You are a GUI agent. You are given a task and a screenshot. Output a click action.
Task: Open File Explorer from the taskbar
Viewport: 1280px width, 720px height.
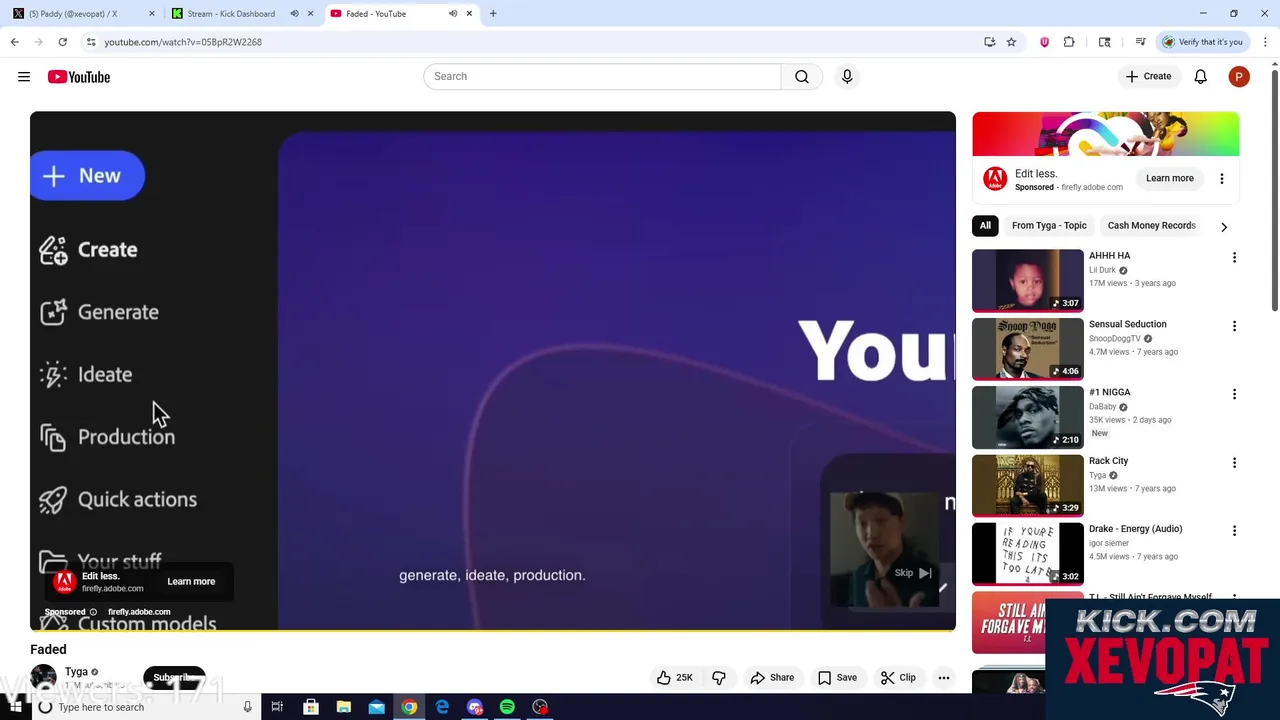[344, 707]
